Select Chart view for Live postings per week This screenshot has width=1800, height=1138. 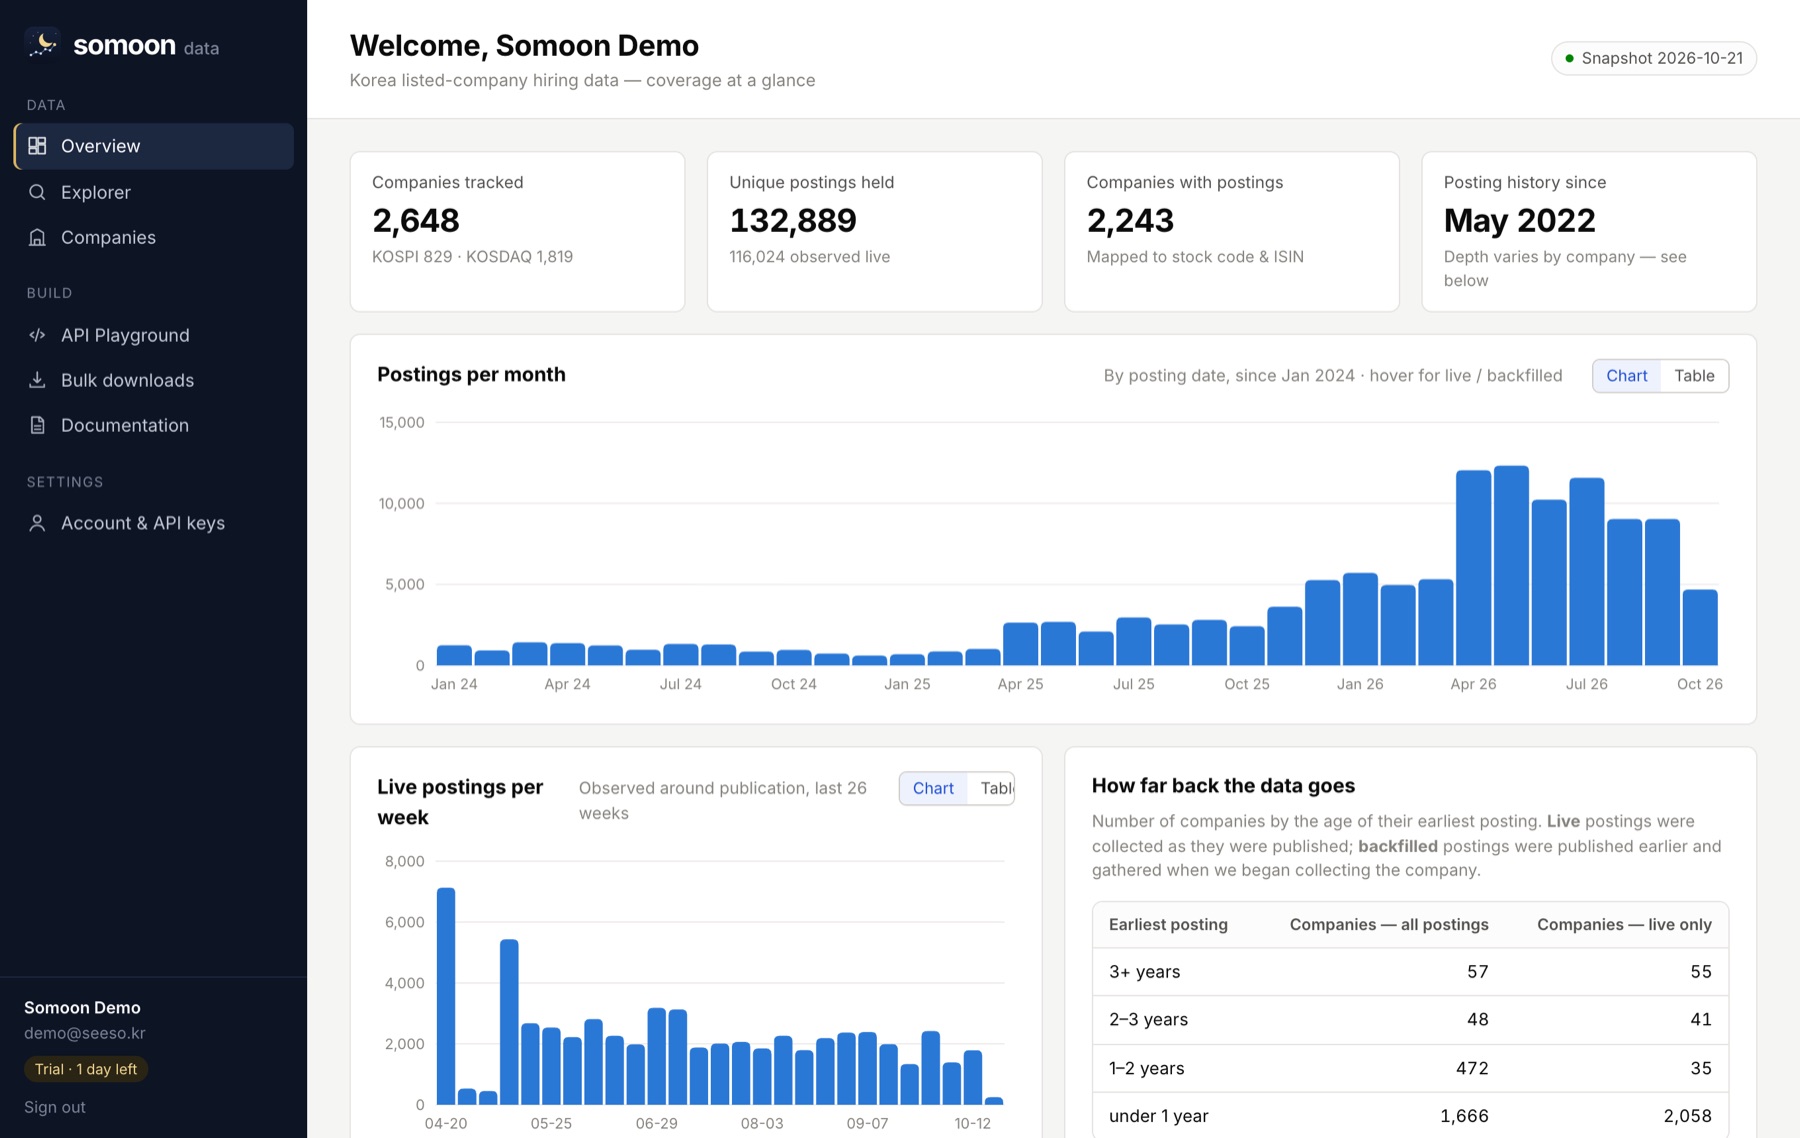coord(933,788)
